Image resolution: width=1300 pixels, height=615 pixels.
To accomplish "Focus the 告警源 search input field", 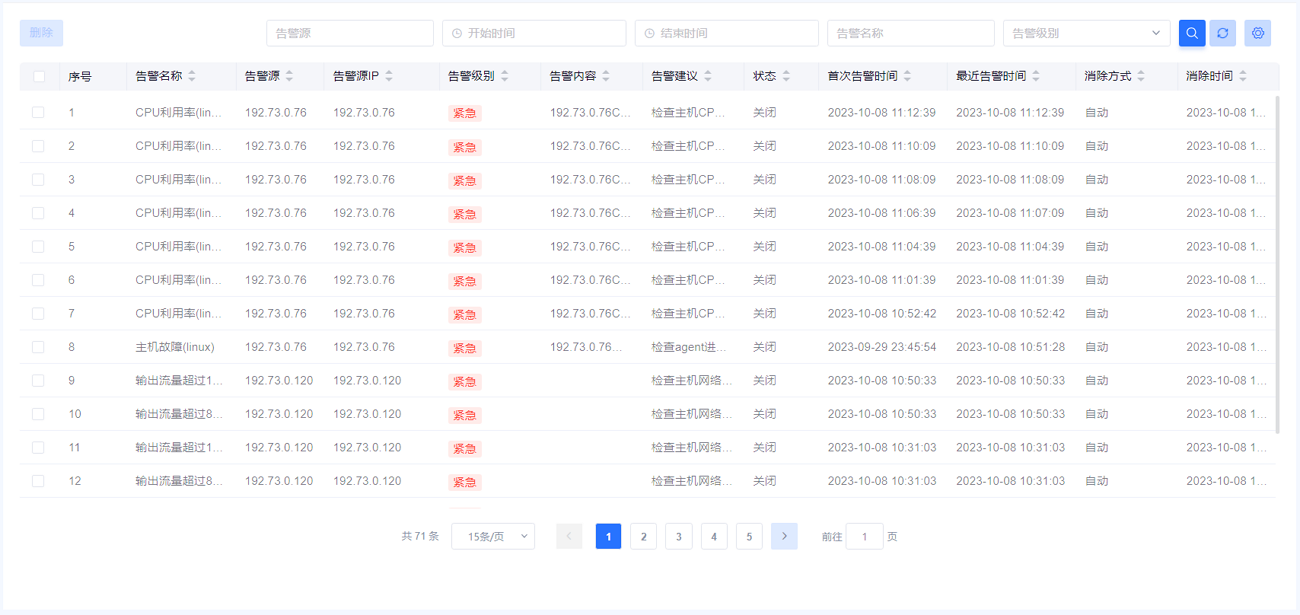I will tap(349, 33).
